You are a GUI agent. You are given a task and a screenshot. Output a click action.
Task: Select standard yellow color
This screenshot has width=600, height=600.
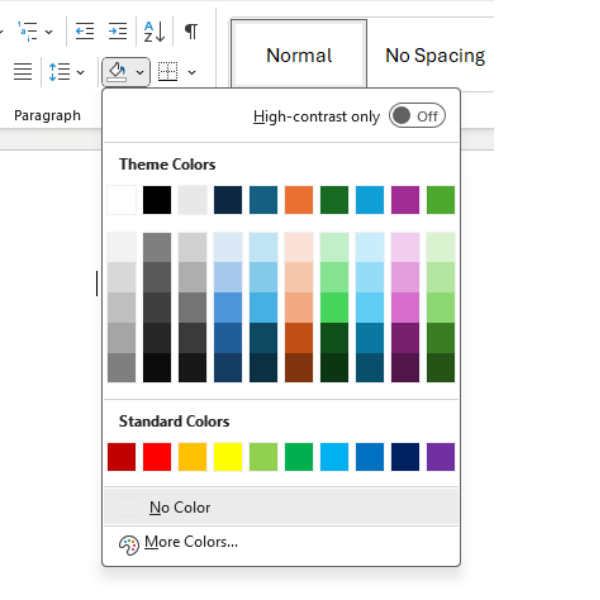(228, 457)
